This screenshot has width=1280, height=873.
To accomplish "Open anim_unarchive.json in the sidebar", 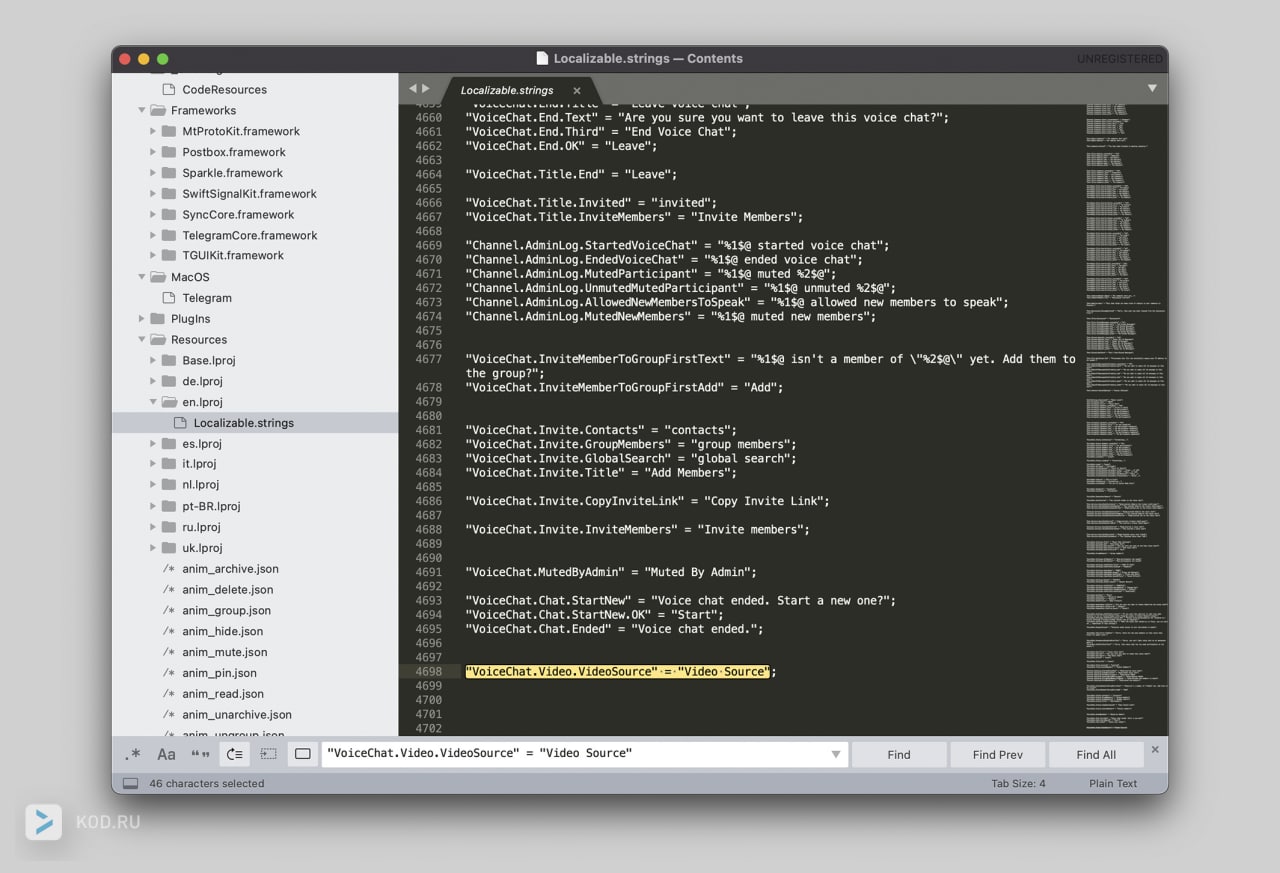I will tap(237, 715).
